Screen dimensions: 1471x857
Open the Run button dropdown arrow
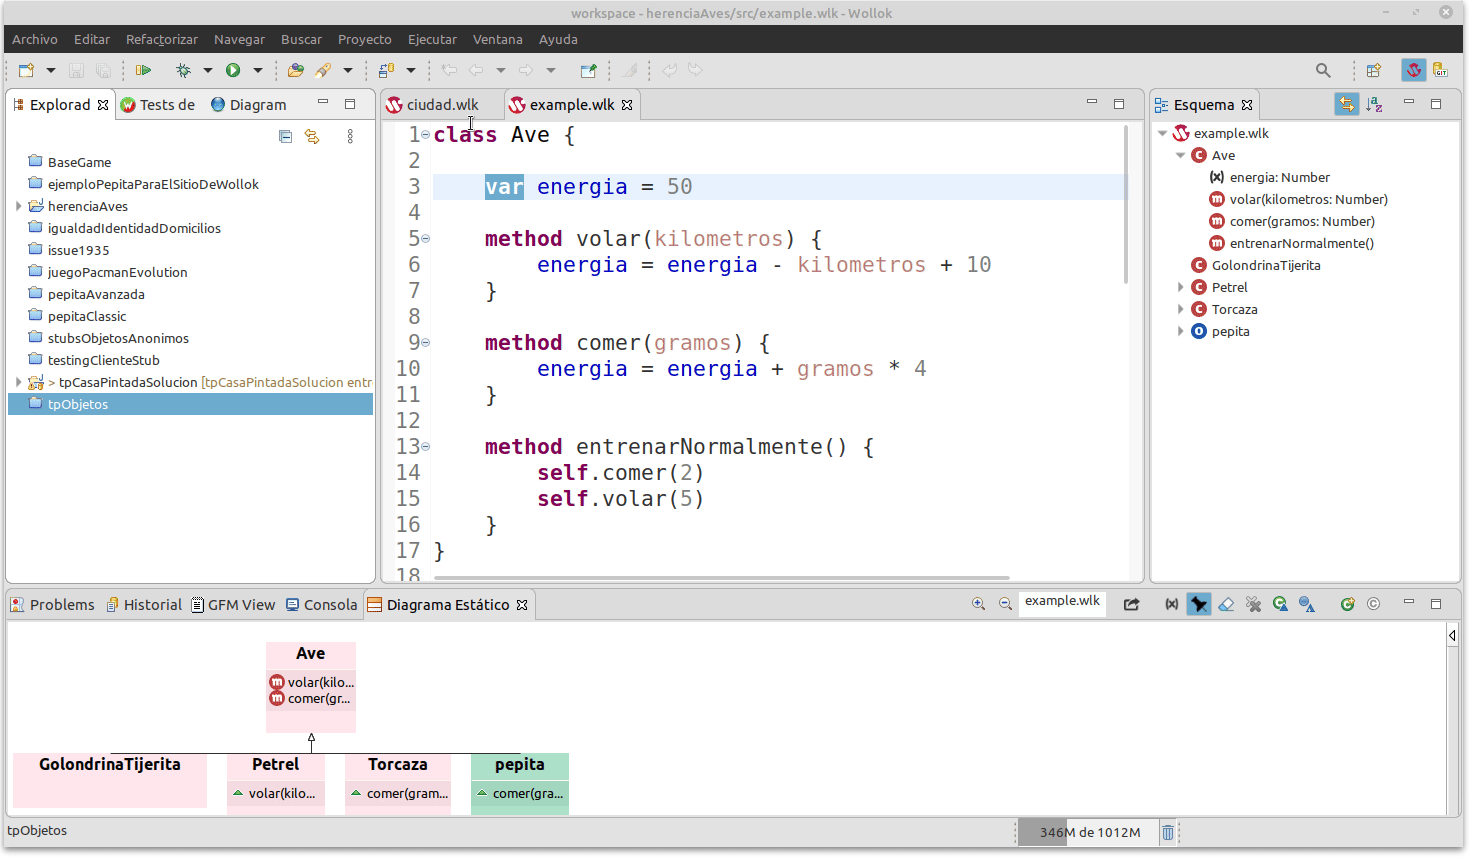point(257,70)
